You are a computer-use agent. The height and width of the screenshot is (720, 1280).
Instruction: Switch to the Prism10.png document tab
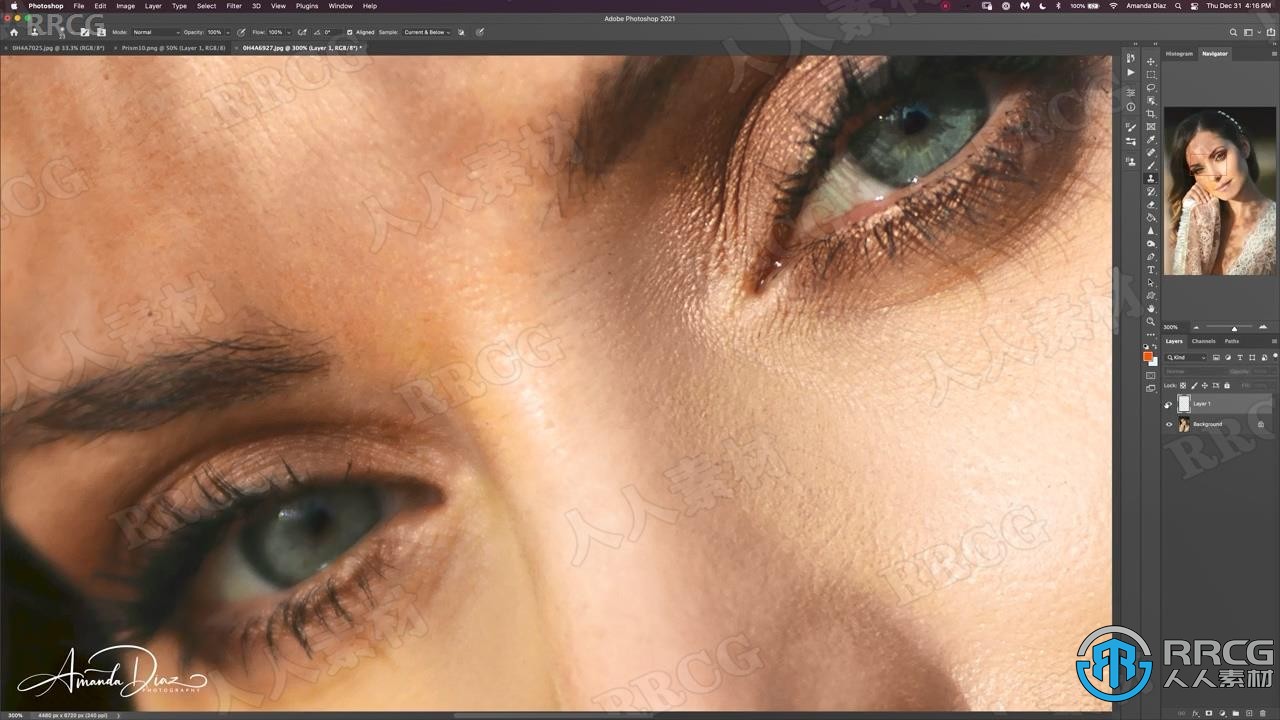click(x=173, y=47)
